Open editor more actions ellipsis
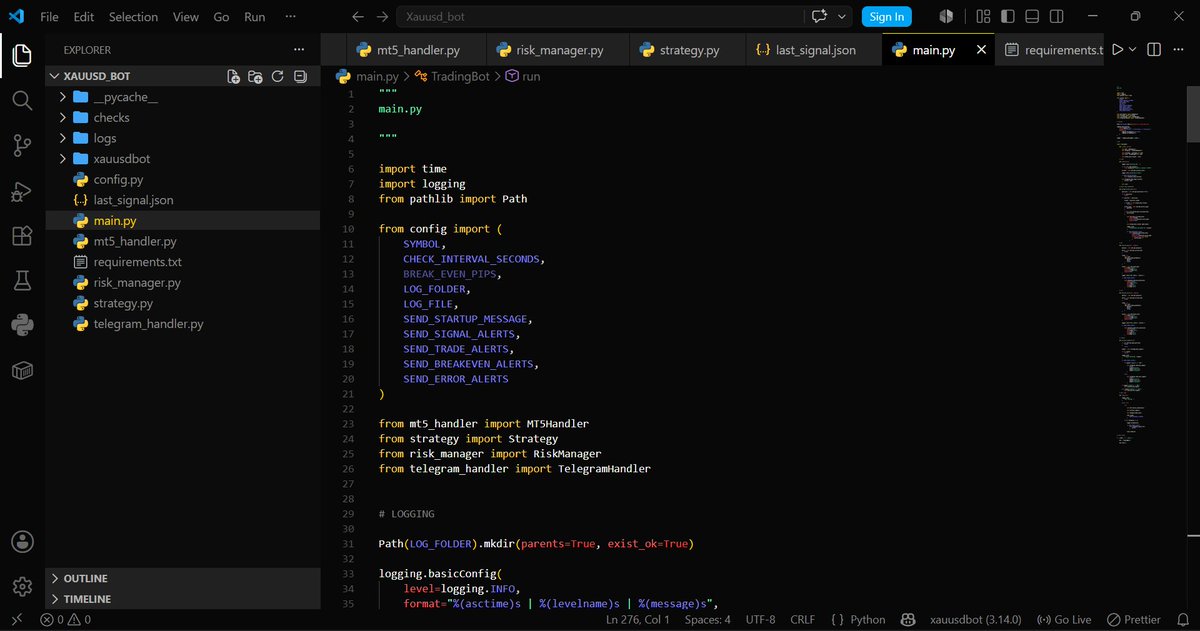 (1179, 49)
